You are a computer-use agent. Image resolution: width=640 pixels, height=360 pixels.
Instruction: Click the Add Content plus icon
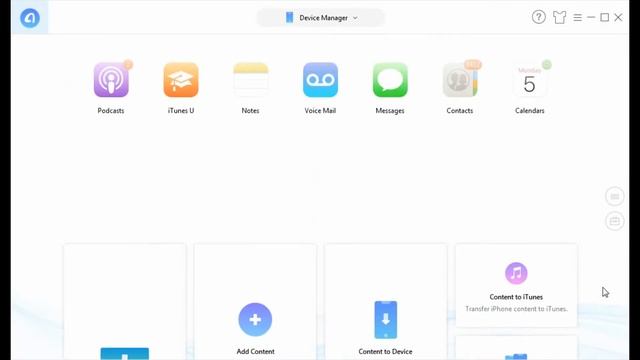click(x=255, y=319)
